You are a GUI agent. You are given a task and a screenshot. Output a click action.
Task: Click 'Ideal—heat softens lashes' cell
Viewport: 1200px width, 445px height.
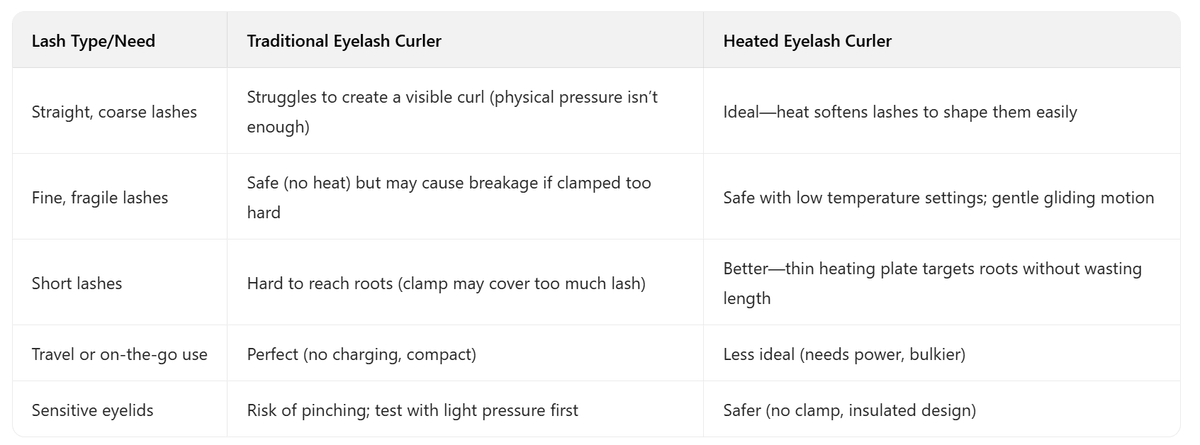pos(899,112)
